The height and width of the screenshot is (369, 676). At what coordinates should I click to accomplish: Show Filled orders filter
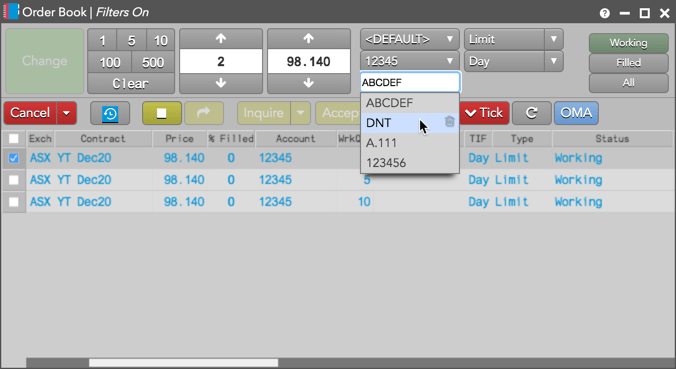pos(628,63)
